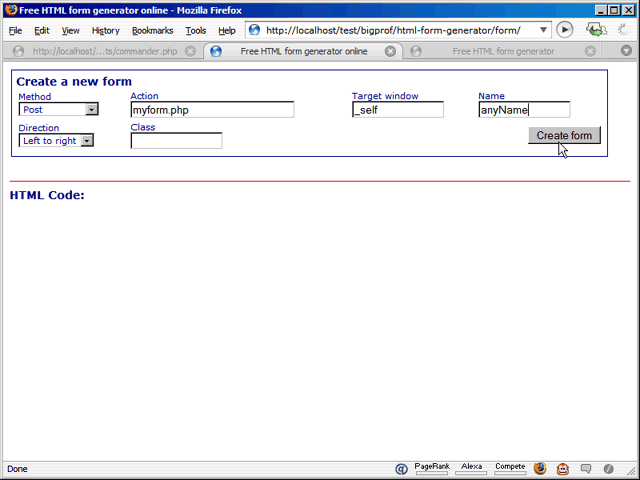This screenshot has width=640, height=480.
Task: Switch to the commander.php tab
Action: (x=105, y=51)
